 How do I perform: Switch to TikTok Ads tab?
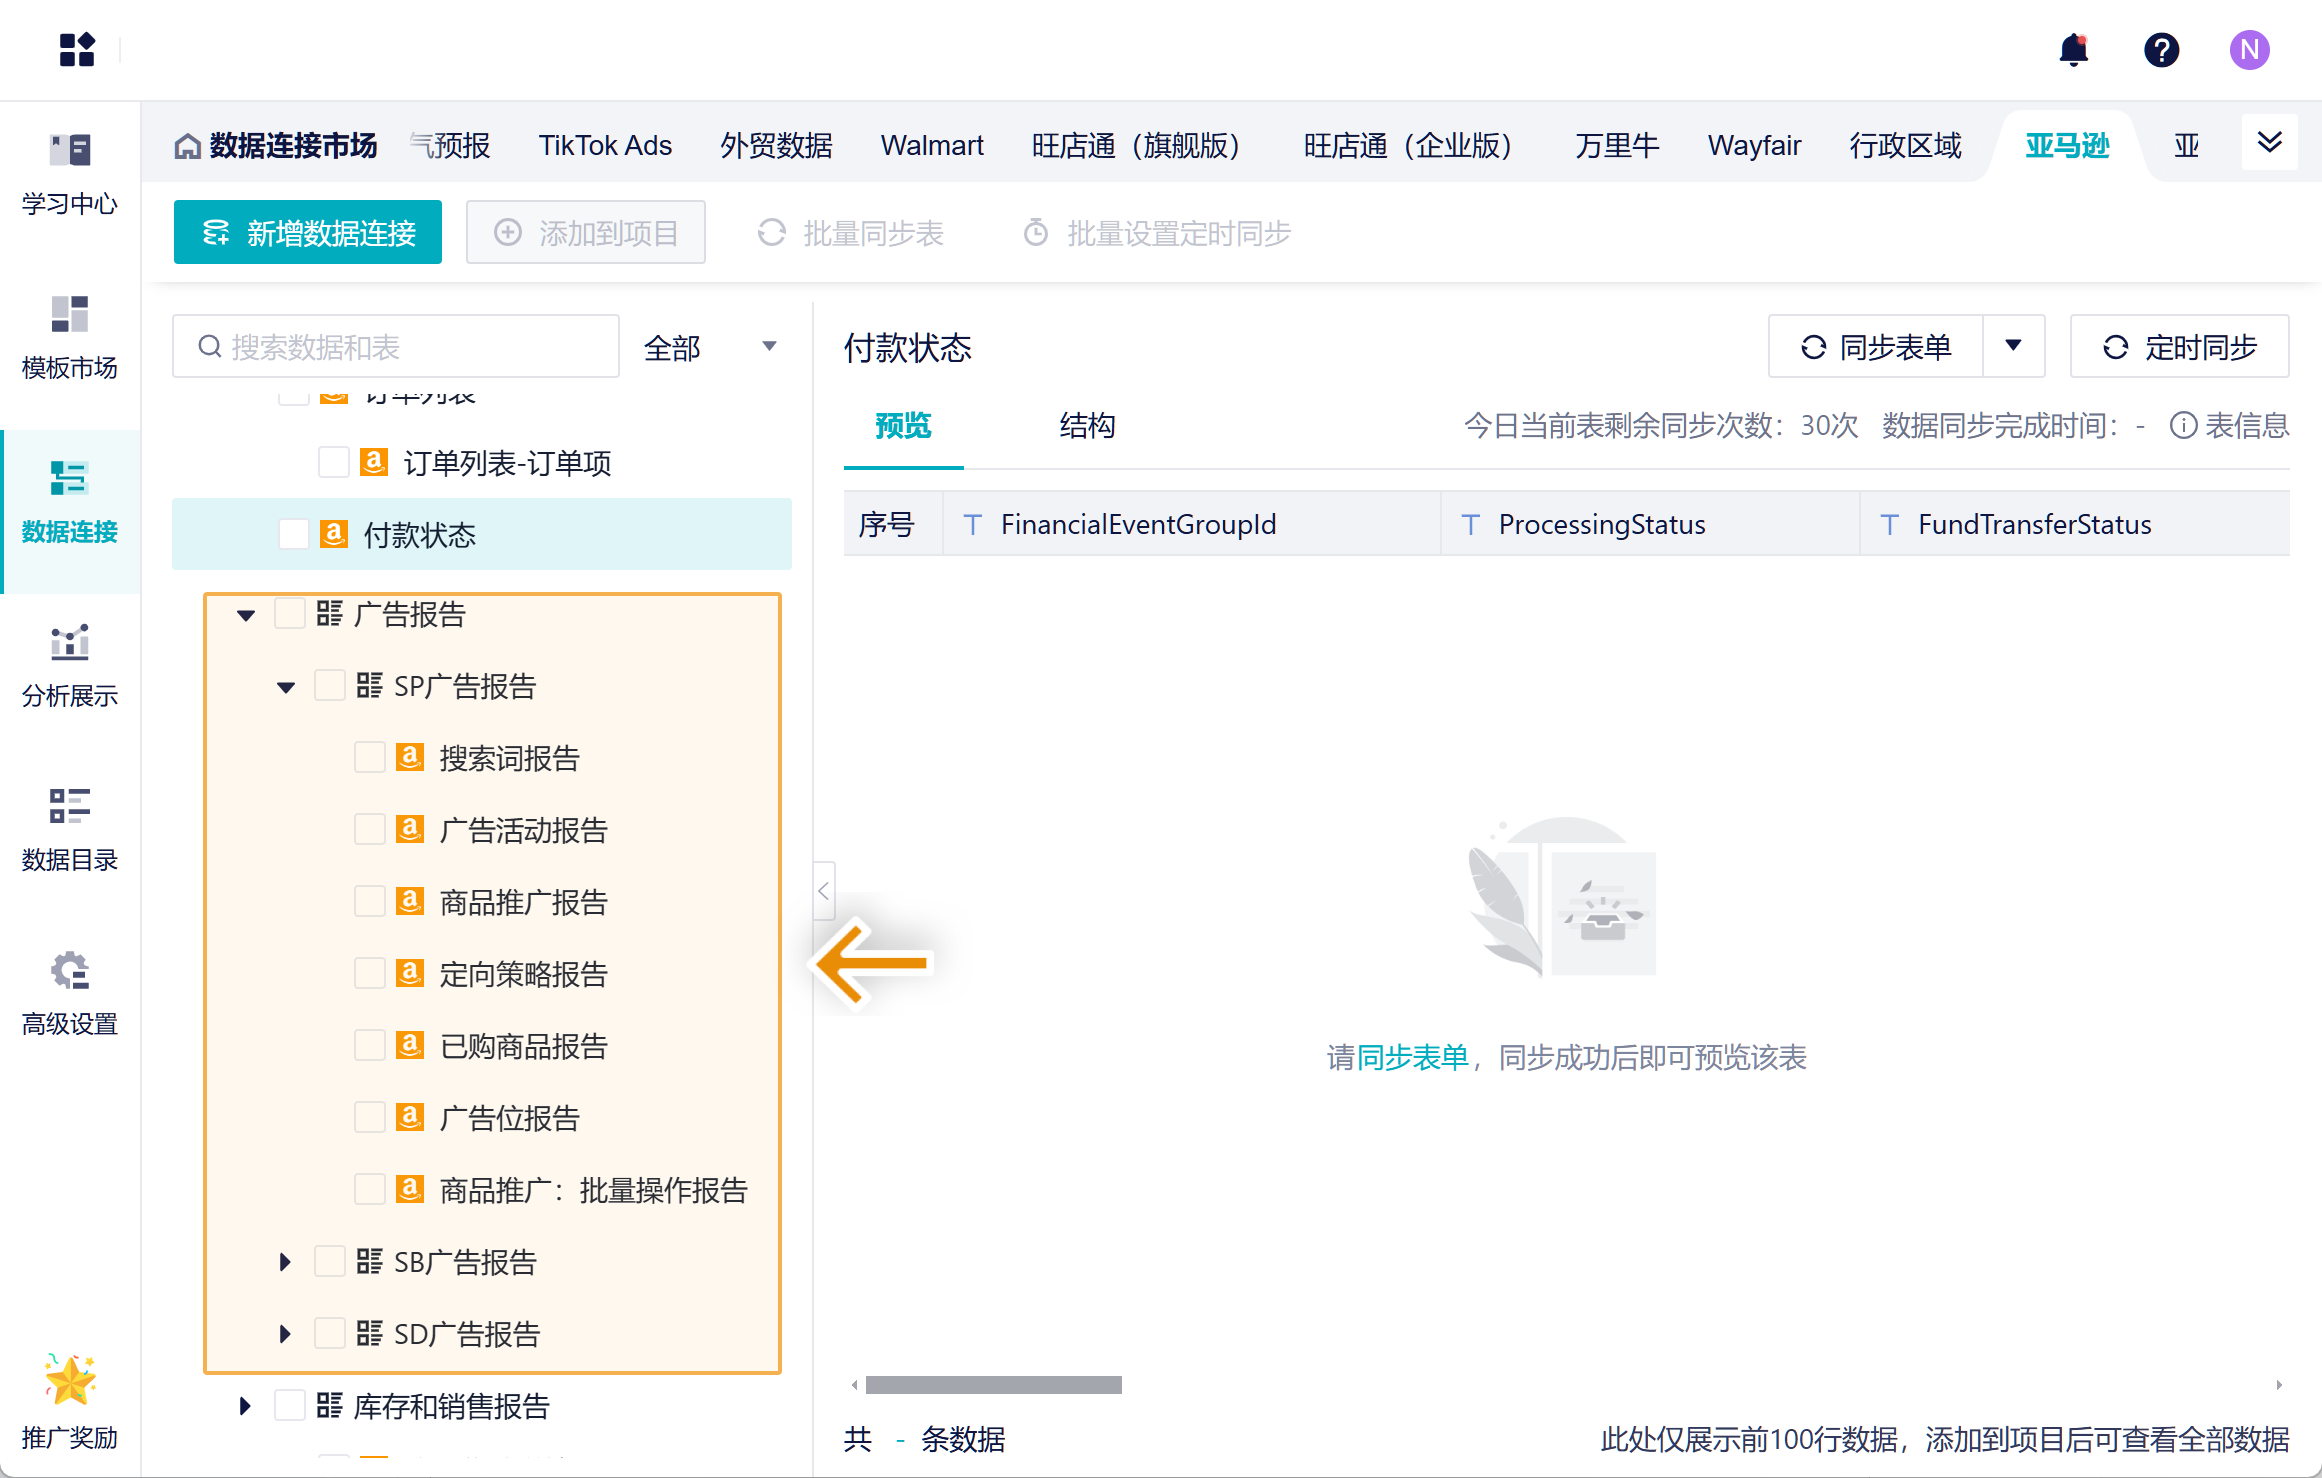605,146
